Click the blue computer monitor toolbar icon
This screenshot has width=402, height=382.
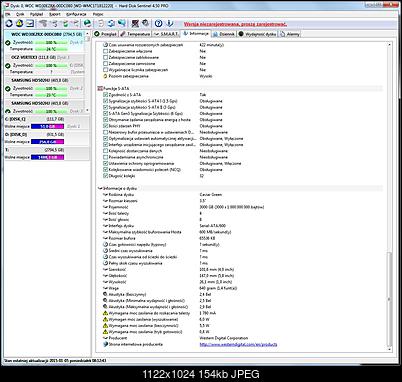pyautogui.click(x=122, y=23)
